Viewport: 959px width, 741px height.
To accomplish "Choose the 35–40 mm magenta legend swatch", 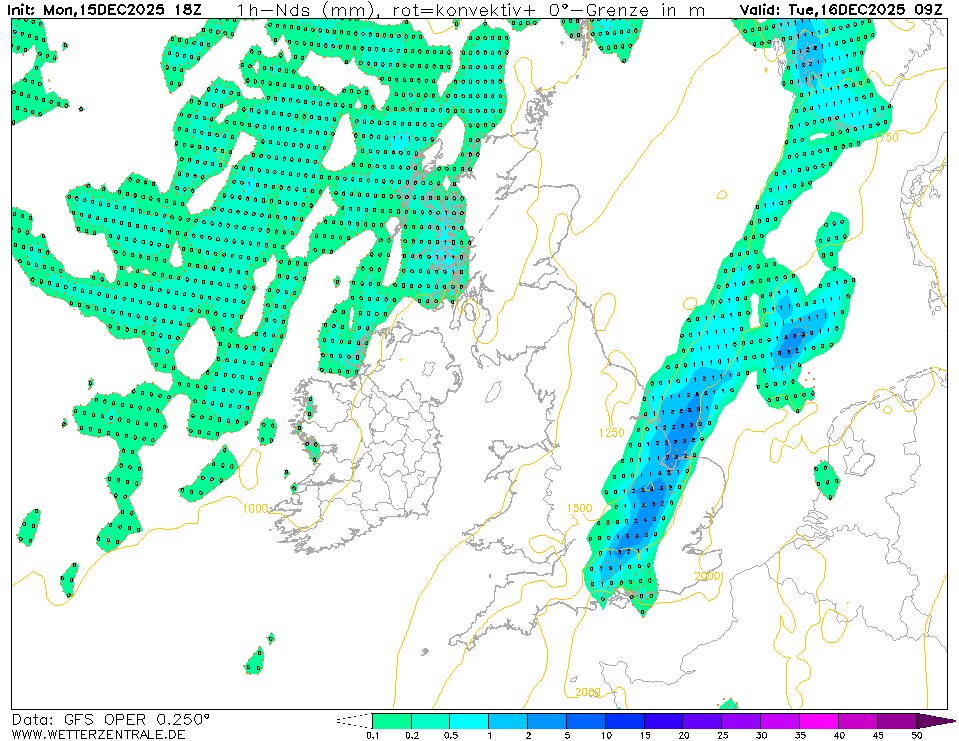I will coord(820,721).
